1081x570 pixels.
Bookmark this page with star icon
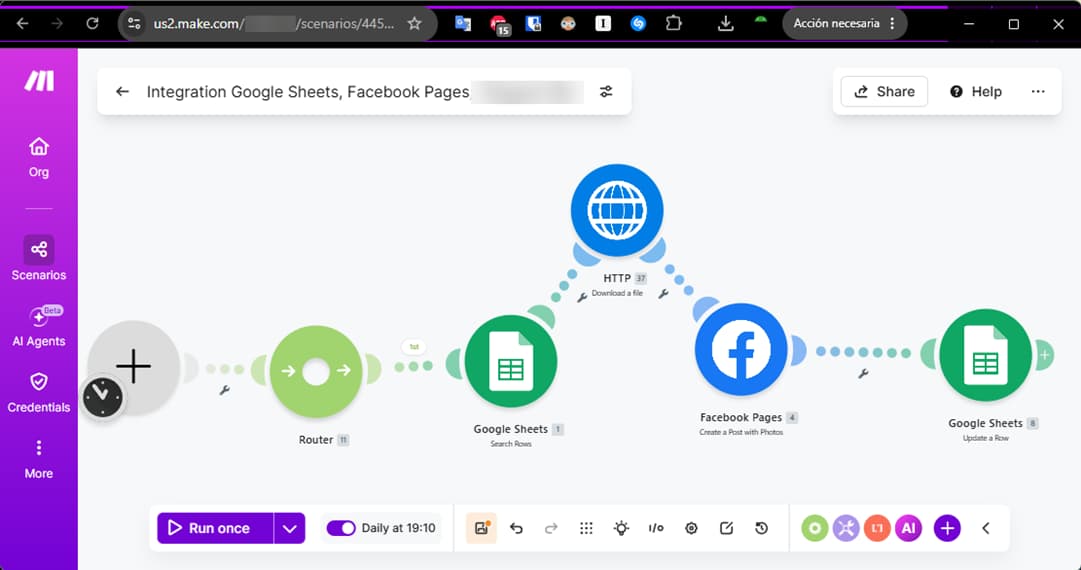pos(414,23)
